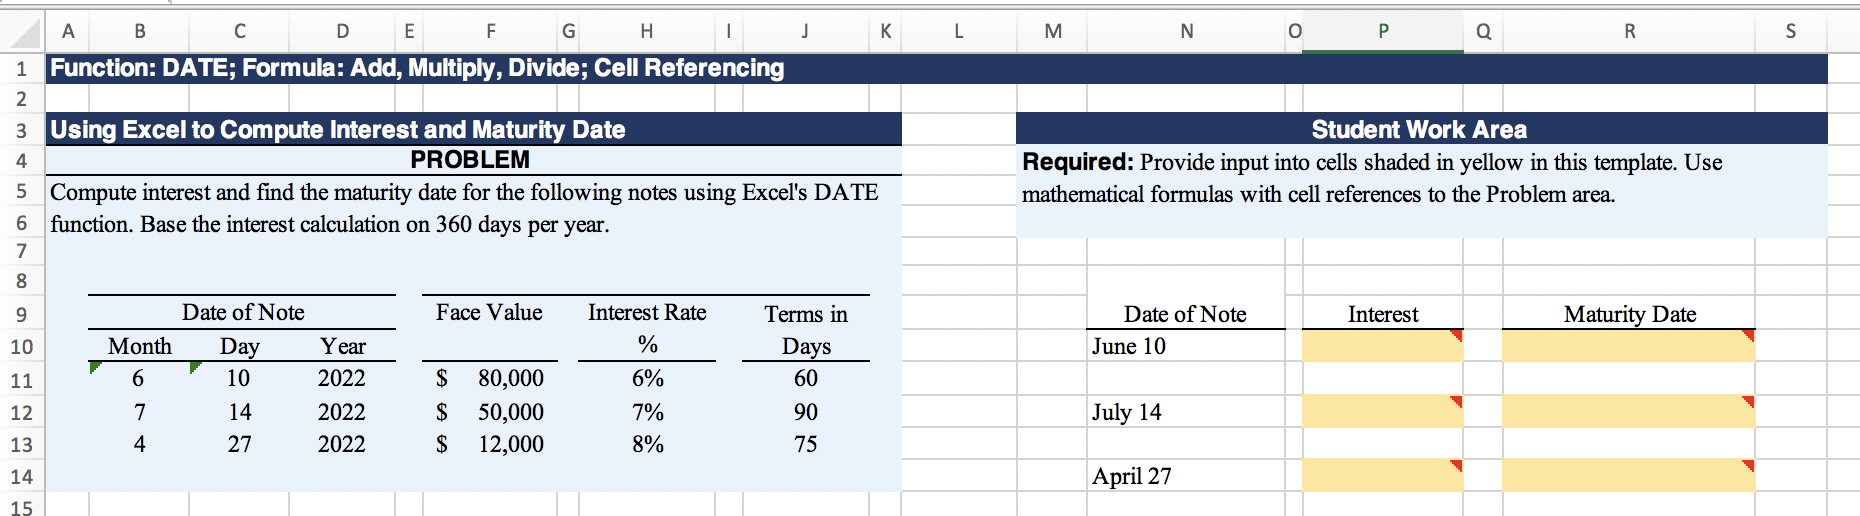1860x516 pixels.
Task: Select month cell containing 6
Action: (138, 379)
